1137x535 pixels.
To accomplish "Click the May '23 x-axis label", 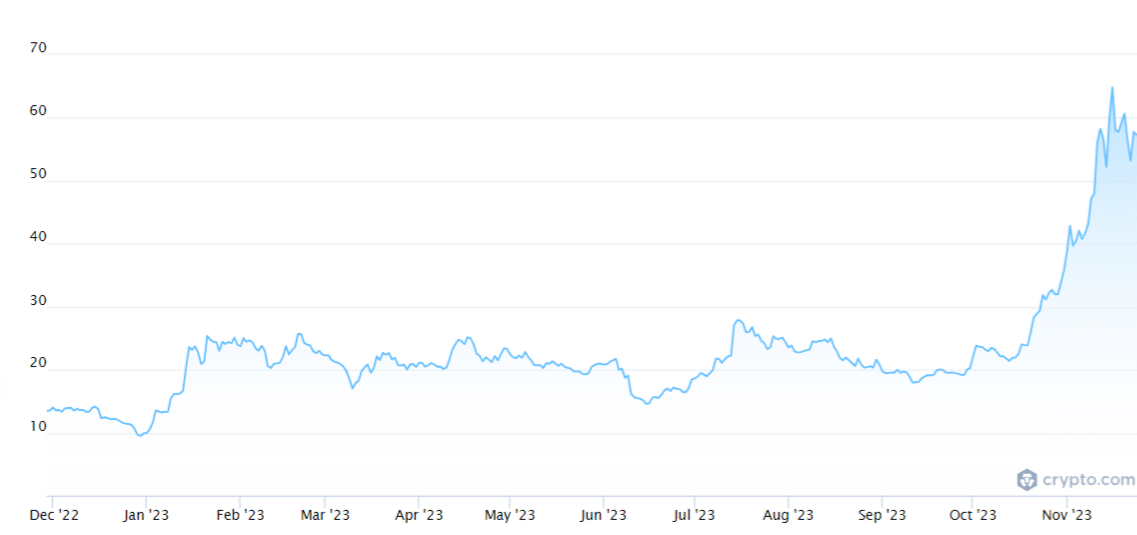I will (510, 515).
